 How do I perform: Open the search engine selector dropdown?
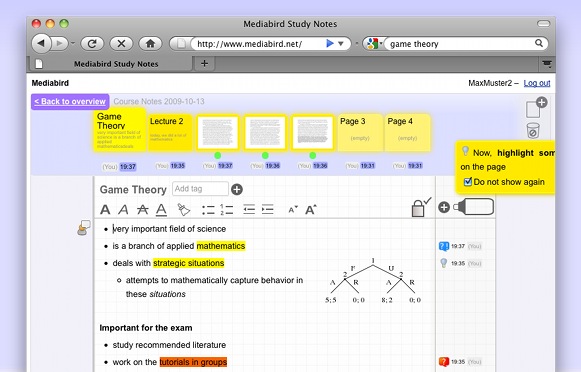pos(372,44)
